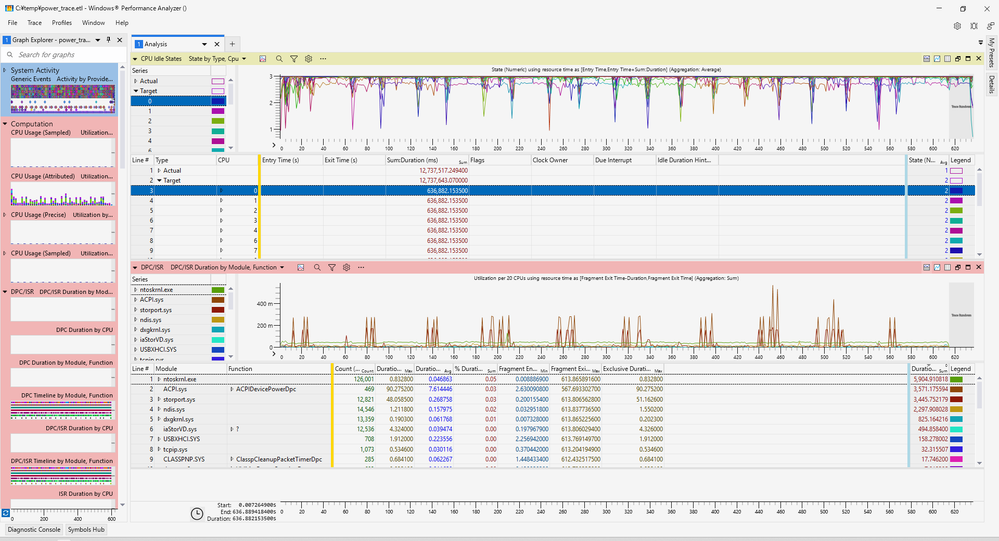Maximize the DPC/ISR panel
This screenshot has width=999, height=541.
[x=968, y=268]
